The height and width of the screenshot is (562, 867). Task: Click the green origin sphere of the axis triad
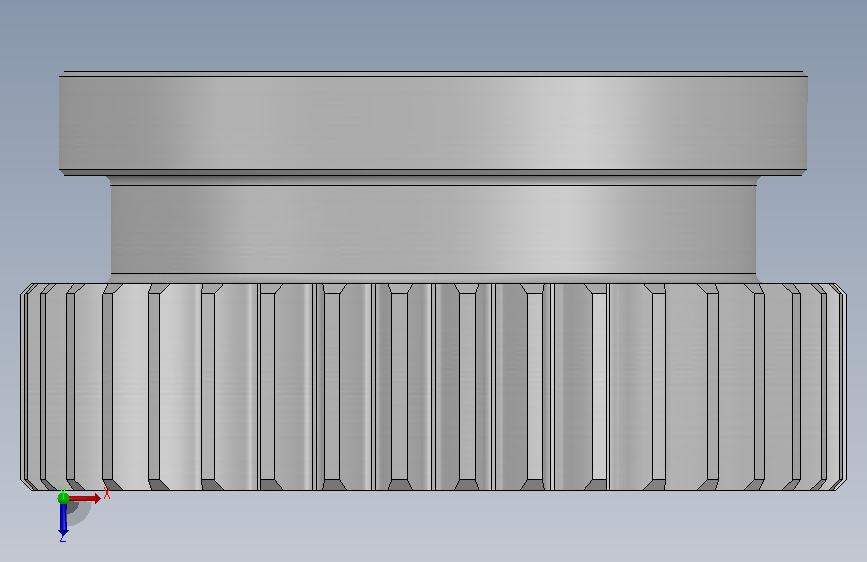pos(63,497)
